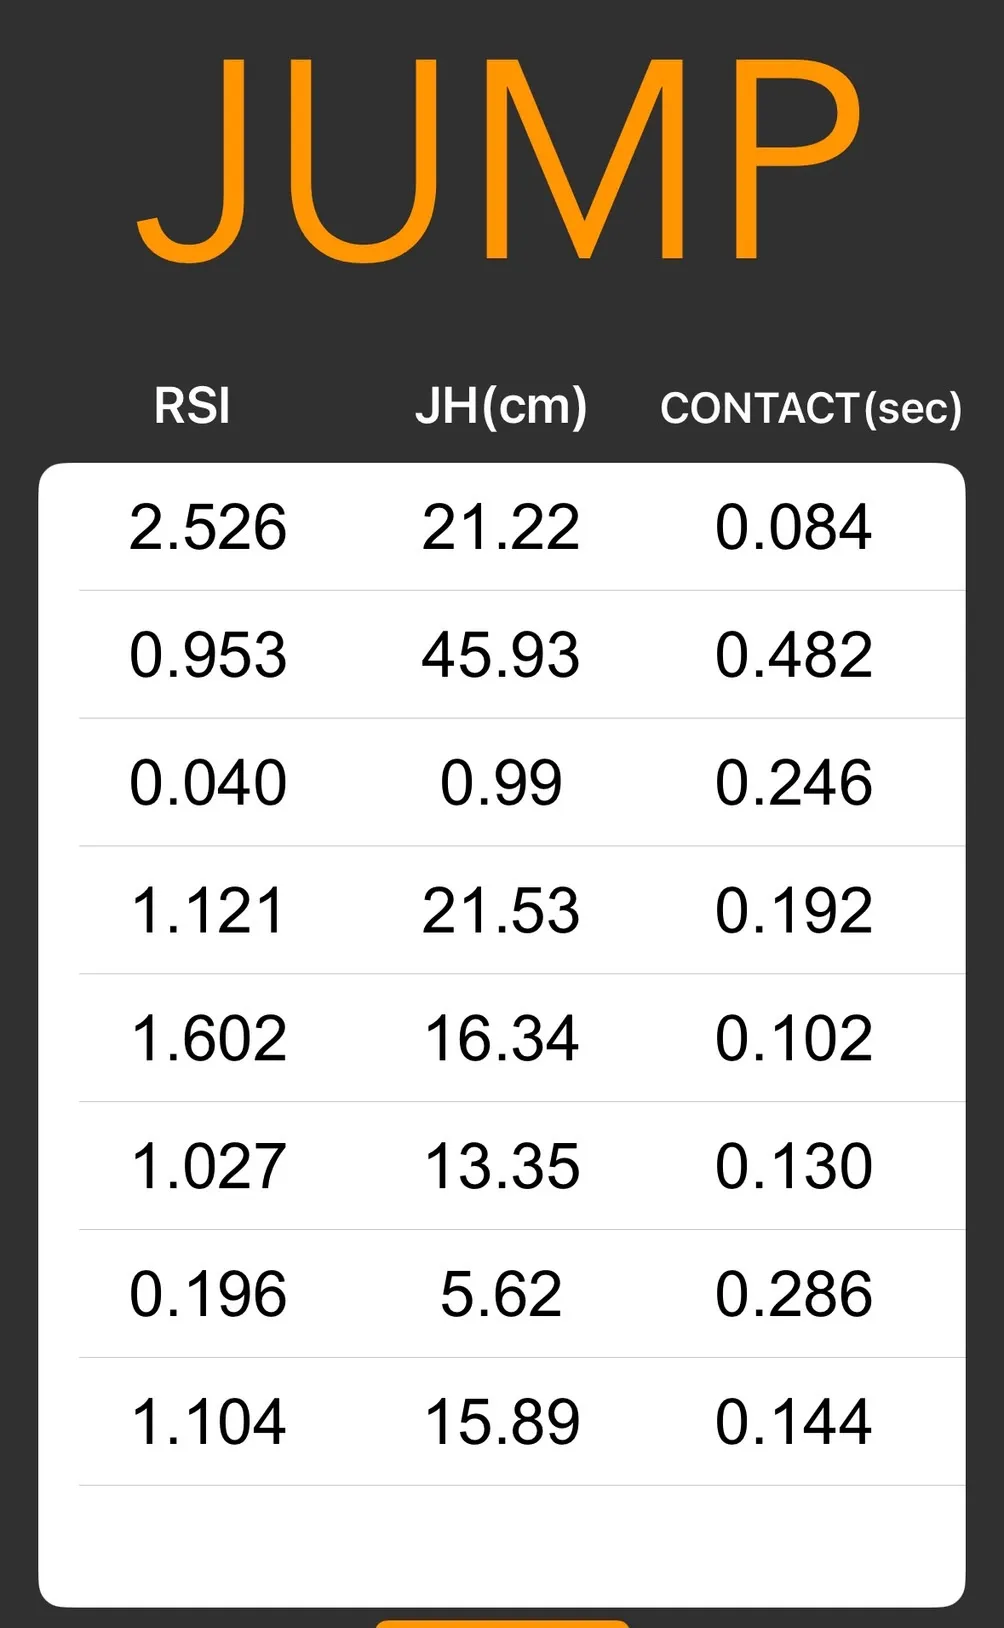Select the RSI value 0.196
Screen dimensions: 1004x1628
pos(208,1294)
